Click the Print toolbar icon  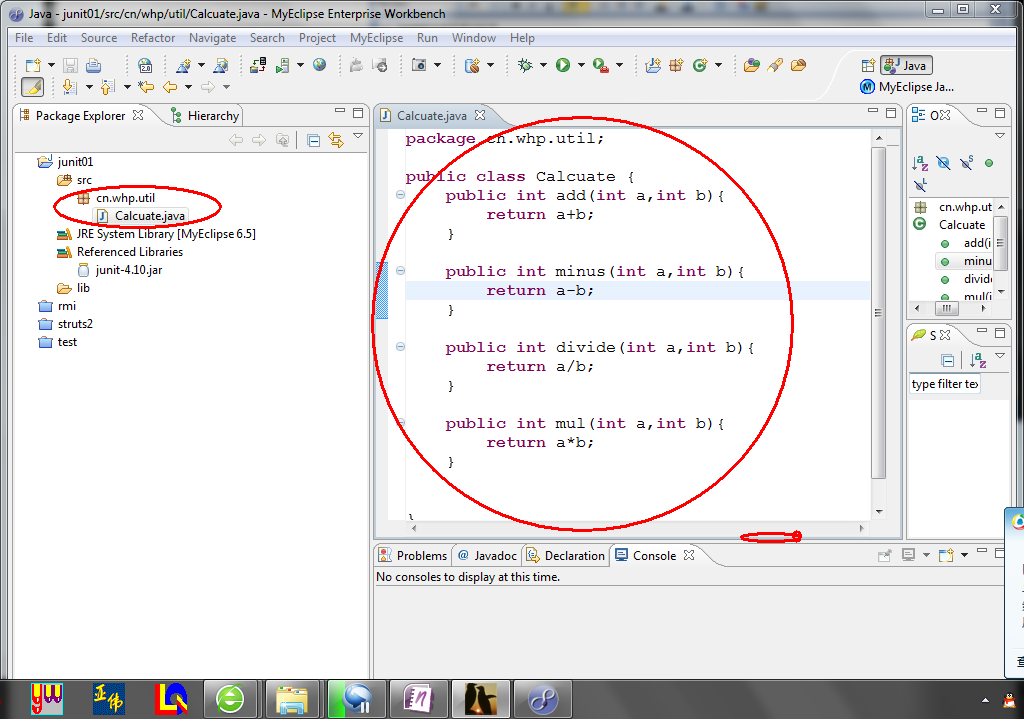click(x=93, y=65)
